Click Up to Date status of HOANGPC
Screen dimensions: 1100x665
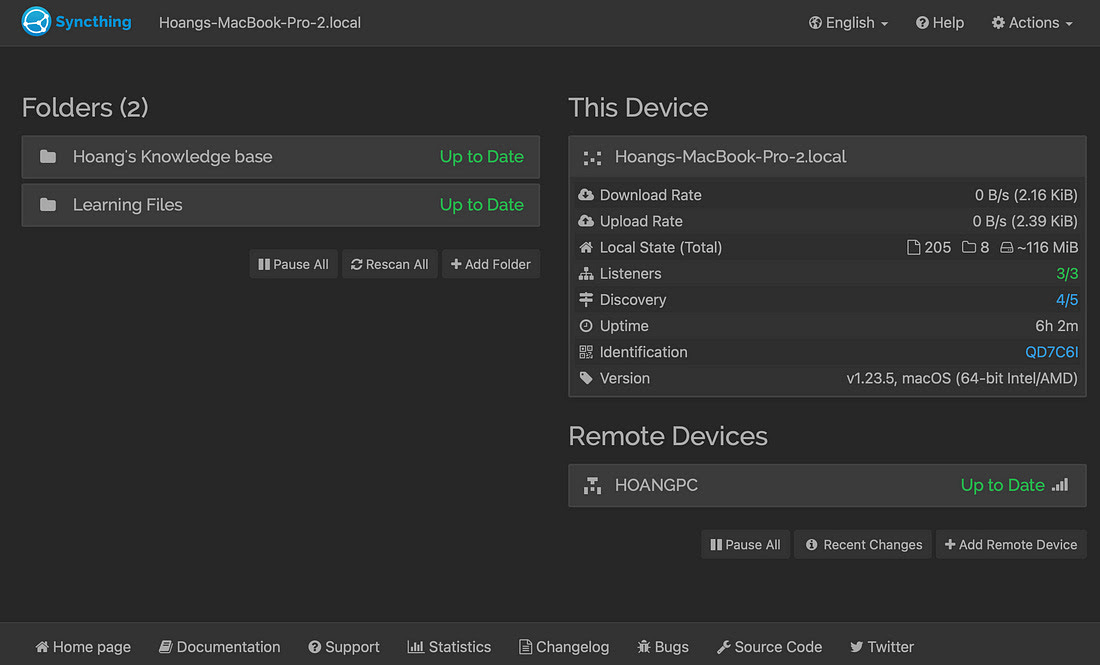pos(1002,485)
